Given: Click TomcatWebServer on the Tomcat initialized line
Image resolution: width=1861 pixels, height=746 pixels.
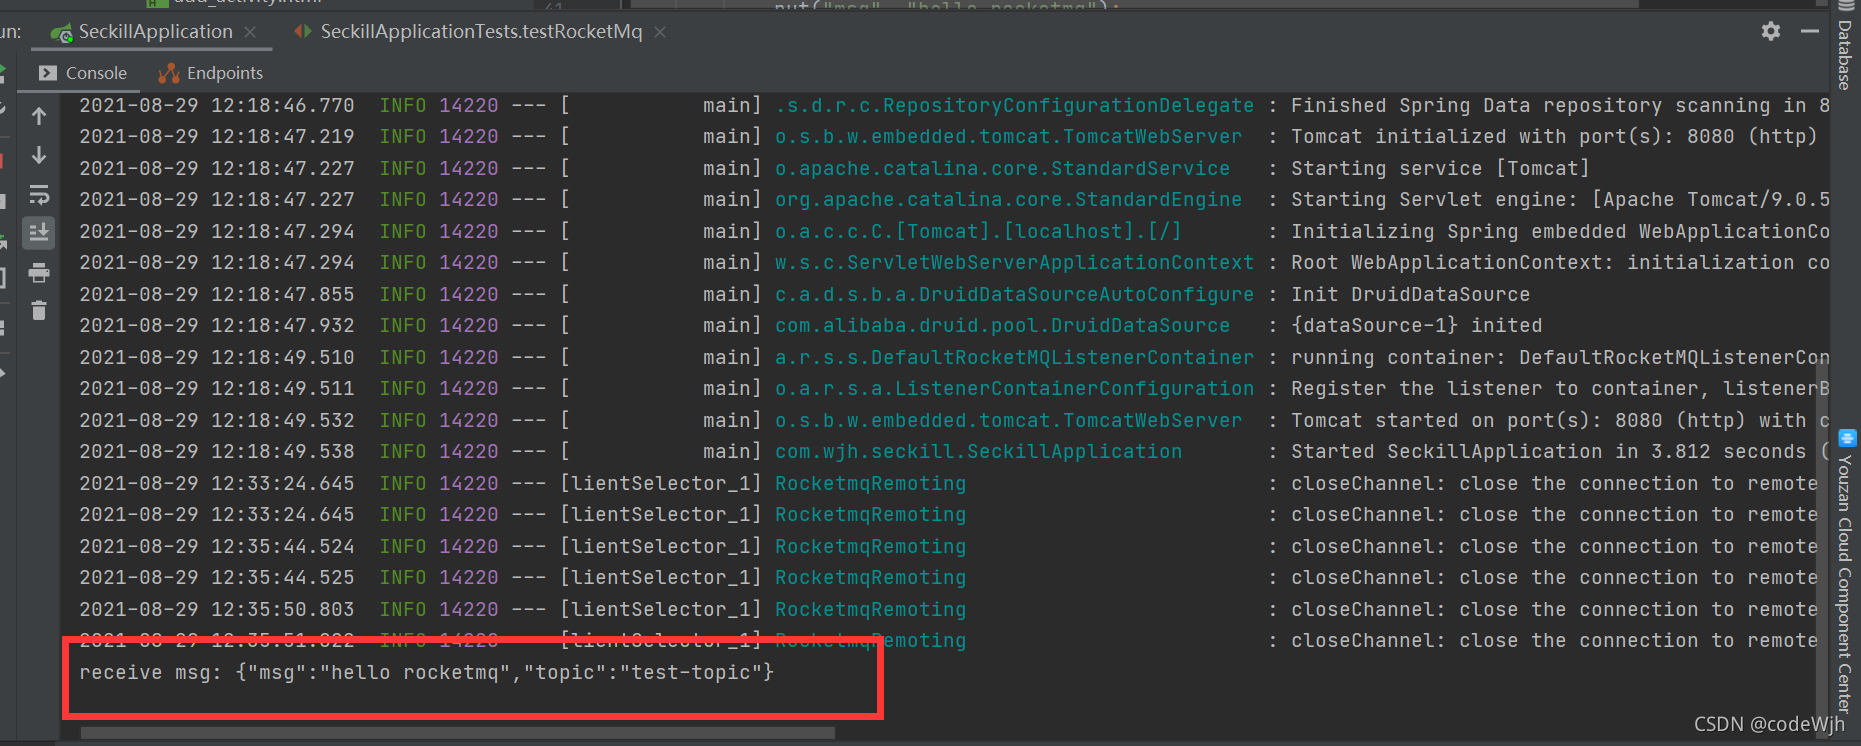Looking at the screenshot, I should tap(1008, 137).
